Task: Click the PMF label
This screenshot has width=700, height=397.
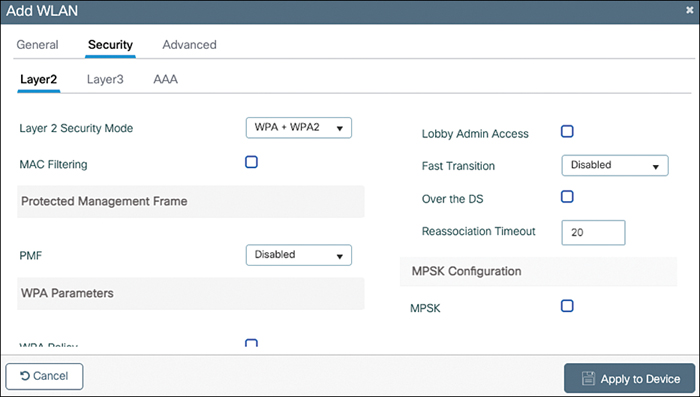Action: pyautogui.click(x=31, y=256)
